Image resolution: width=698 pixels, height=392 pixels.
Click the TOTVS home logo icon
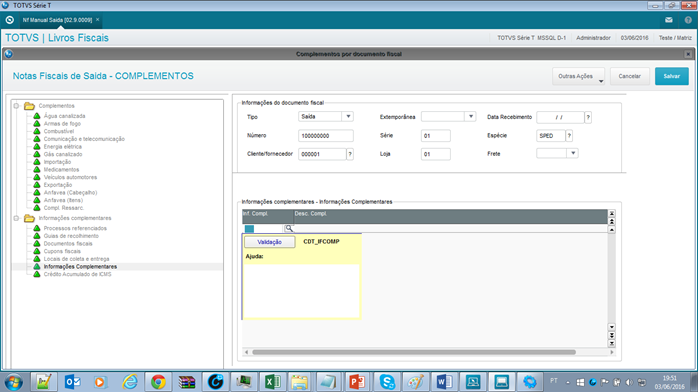coord(10,20)
